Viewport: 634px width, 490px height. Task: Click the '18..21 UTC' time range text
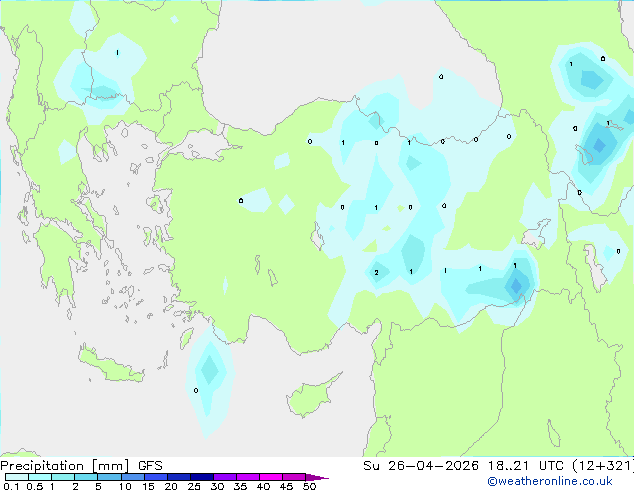coord(526,466)
